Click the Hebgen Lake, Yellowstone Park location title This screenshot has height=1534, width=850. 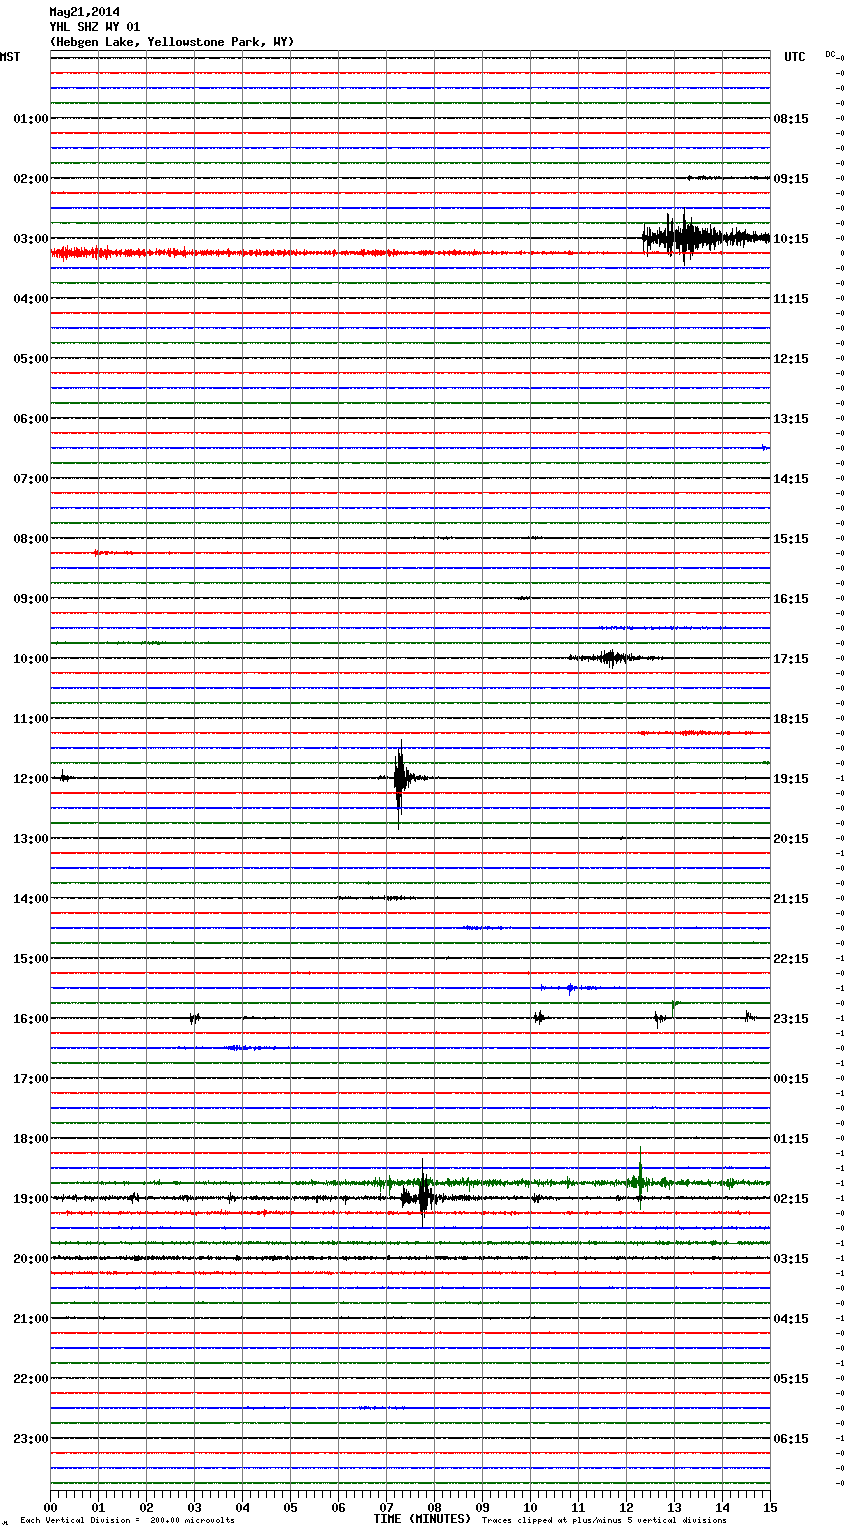(172, 42)
